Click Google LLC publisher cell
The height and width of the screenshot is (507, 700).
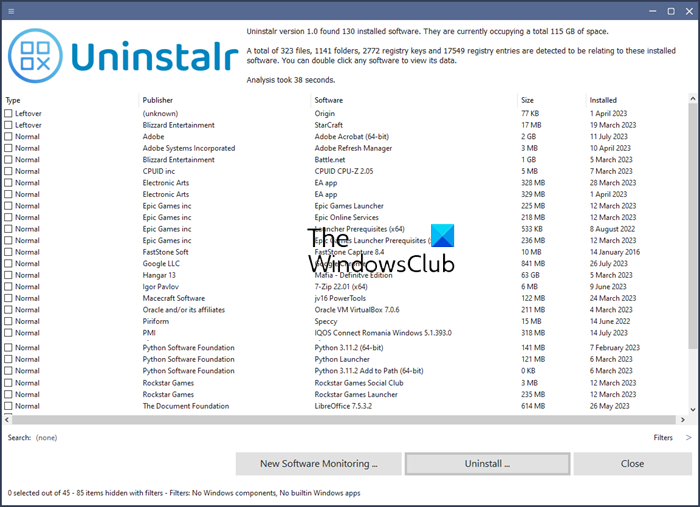pyautogui.click(x=161, y=264)
